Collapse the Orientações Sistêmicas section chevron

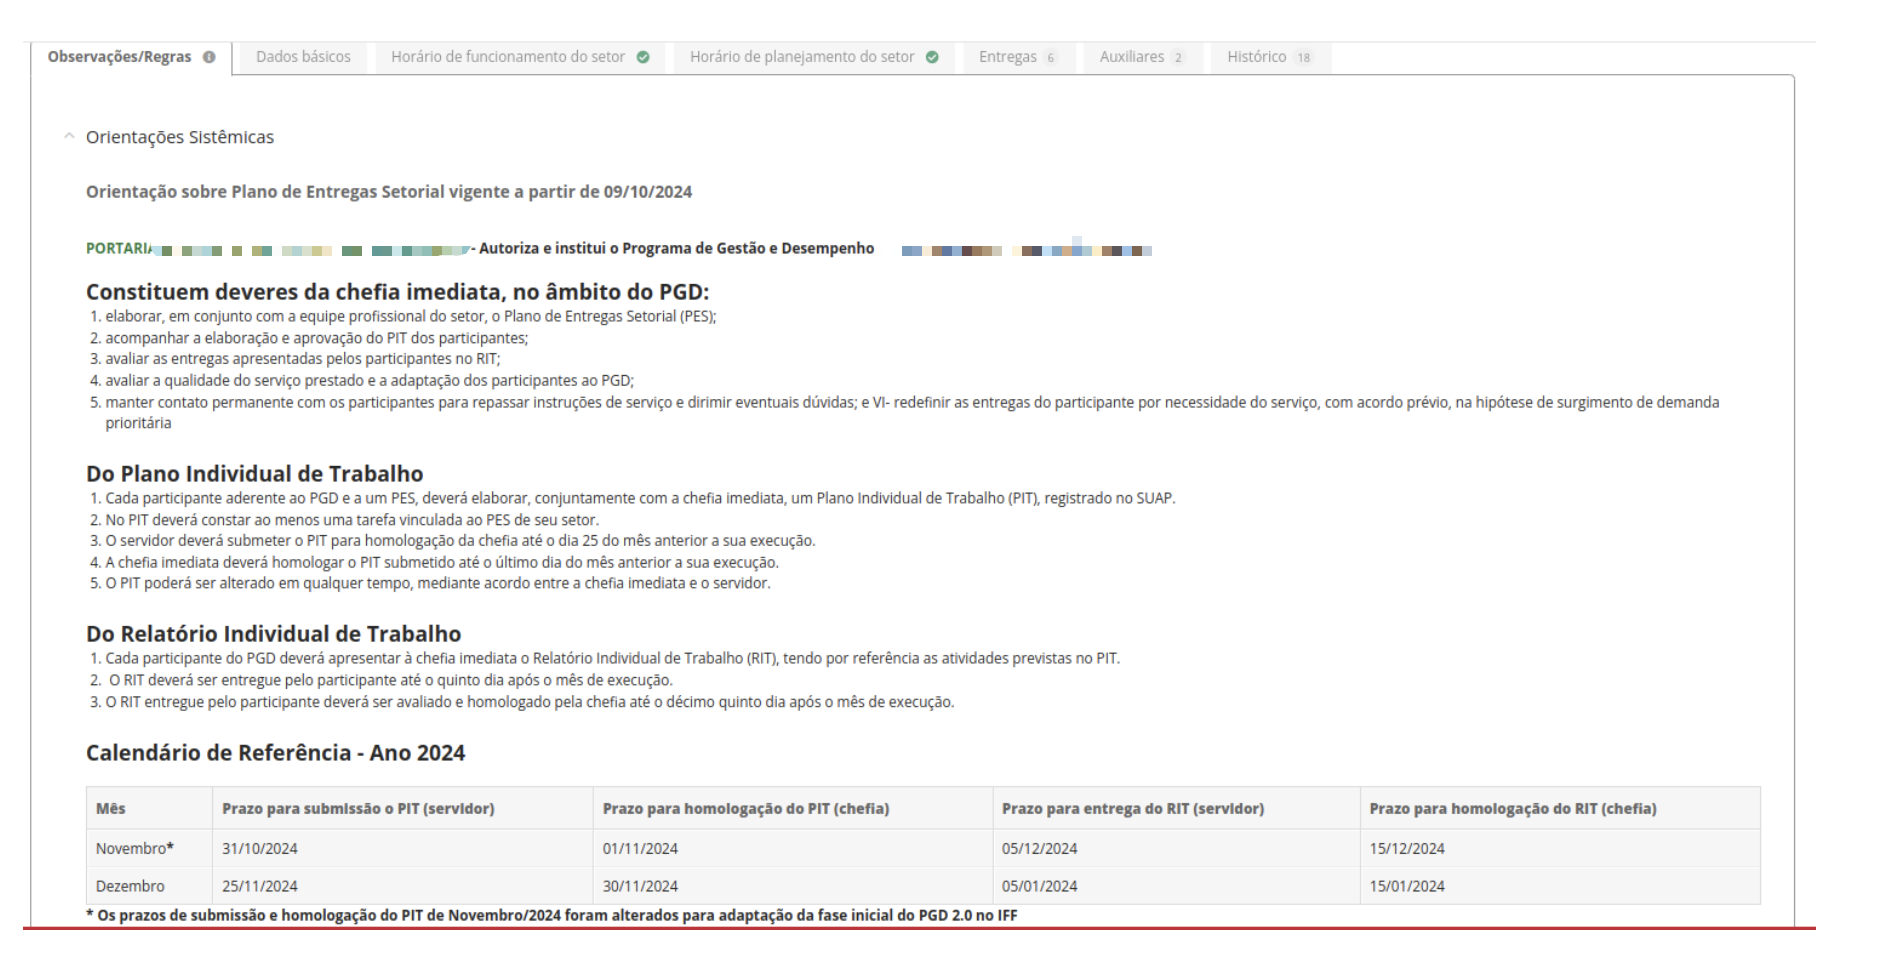click(x=68, y=137)
